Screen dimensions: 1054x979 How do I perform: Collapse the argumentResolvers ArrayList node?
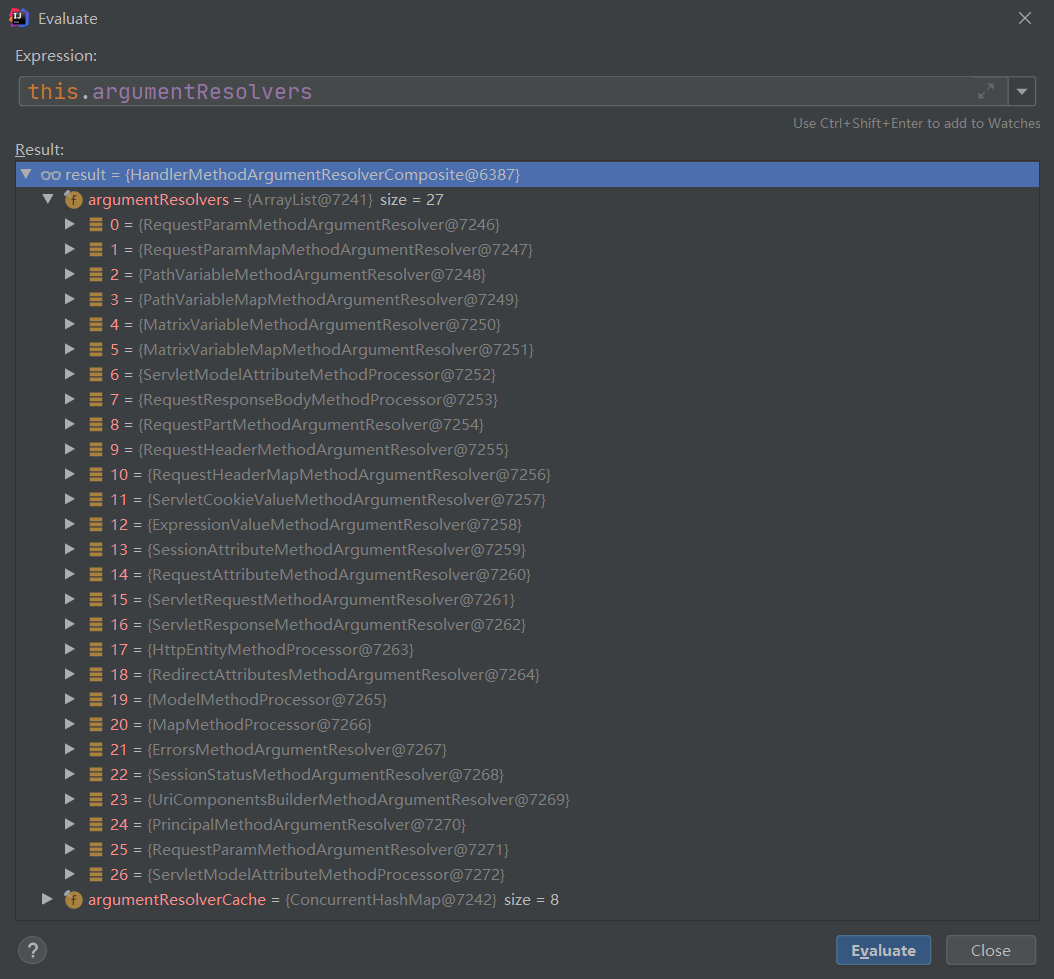[x=48, y=199]
